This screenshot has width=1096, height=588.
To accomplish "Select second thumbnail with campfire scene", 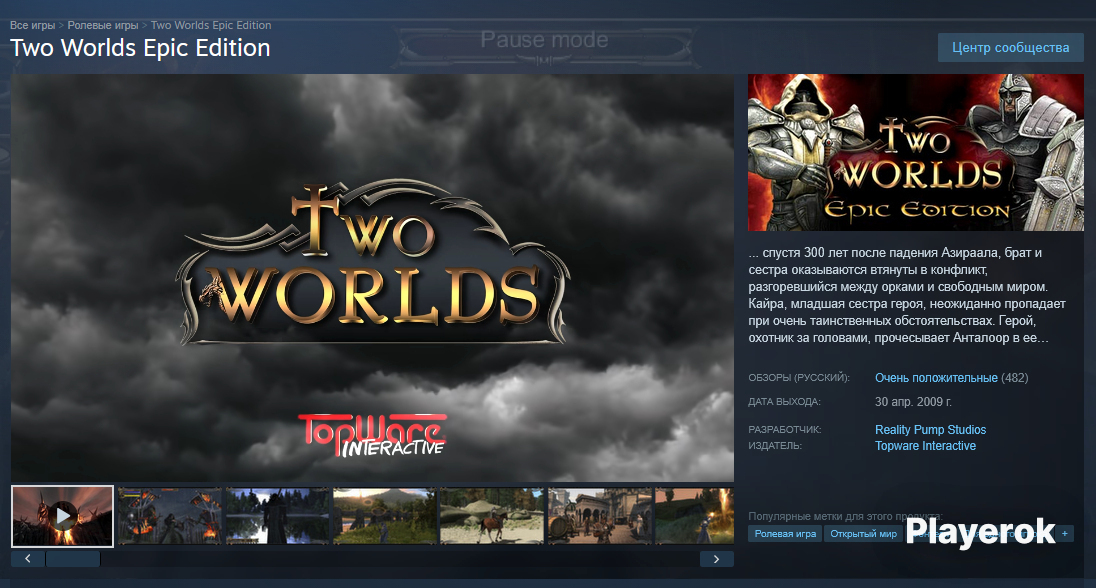I will [169, 516].
